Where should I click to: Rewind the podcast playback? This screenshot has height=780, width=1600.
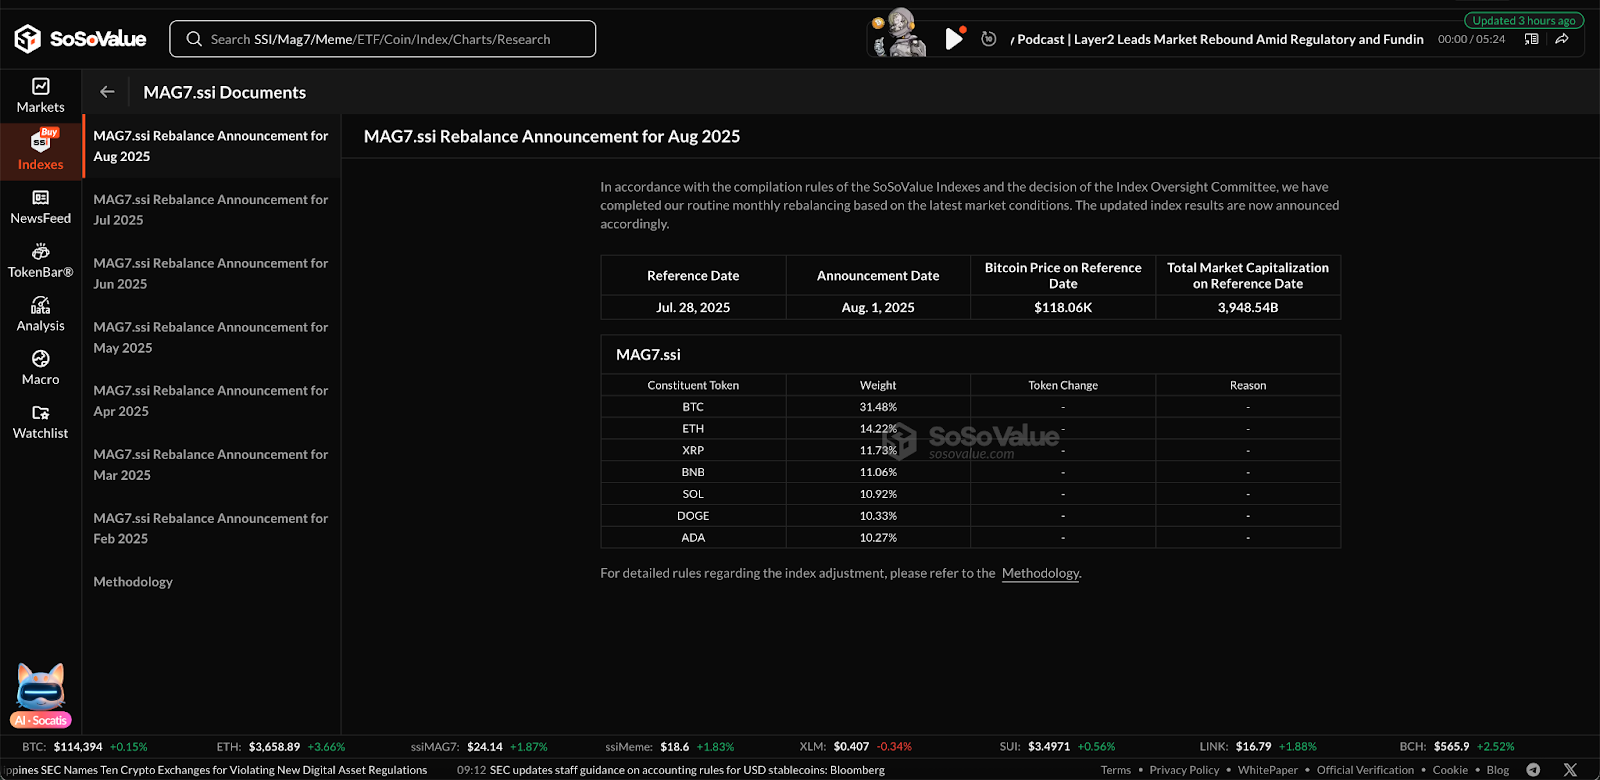(989, 39)
